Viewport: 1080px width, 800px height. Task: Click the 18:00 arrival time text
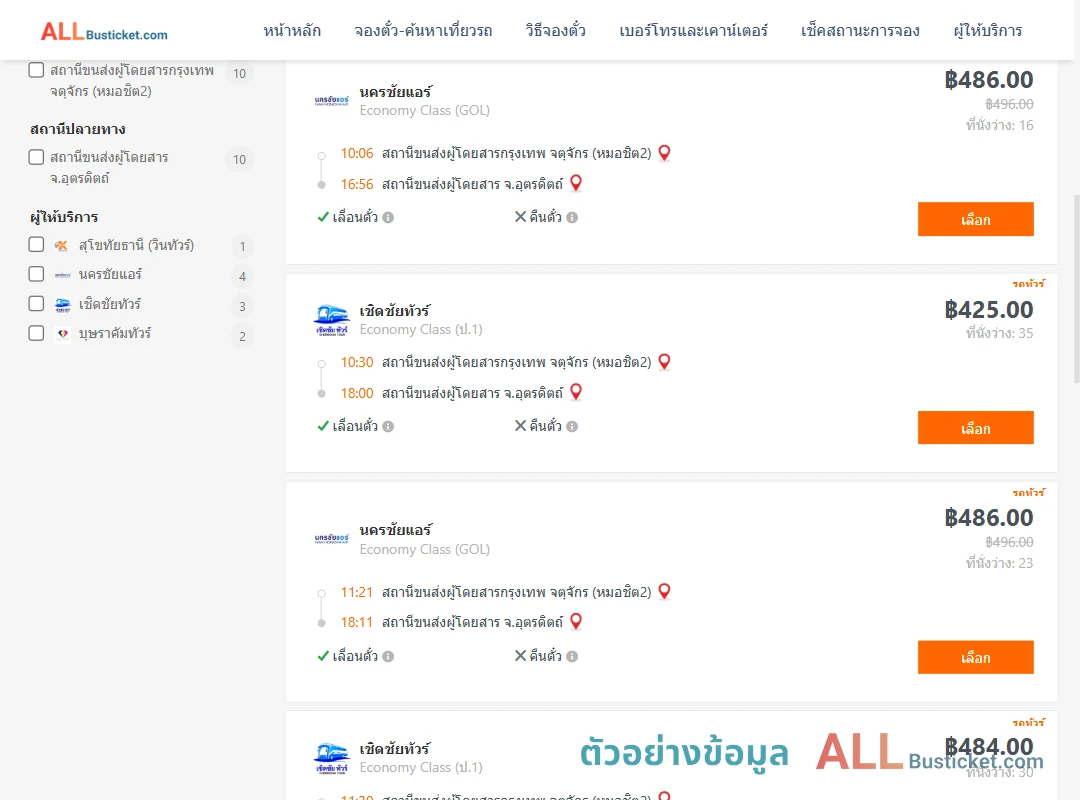click(357, 393)
